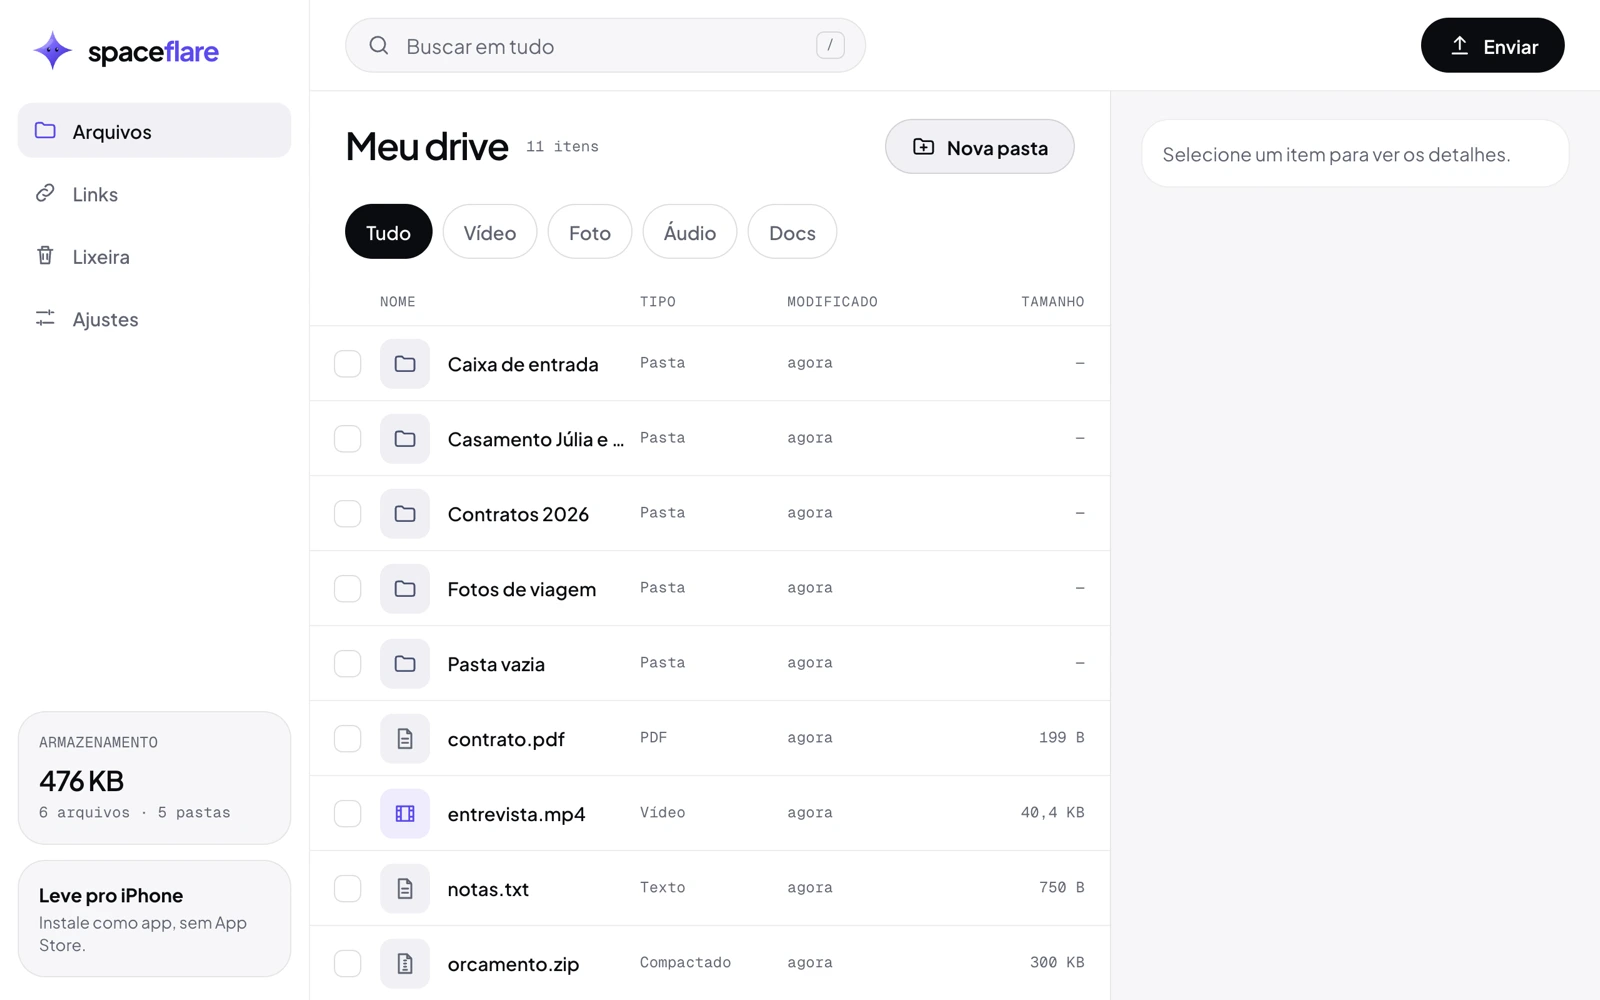
Task: Click the Ajustes sliders icon in sidebar
Action: (x=45, y=318)
